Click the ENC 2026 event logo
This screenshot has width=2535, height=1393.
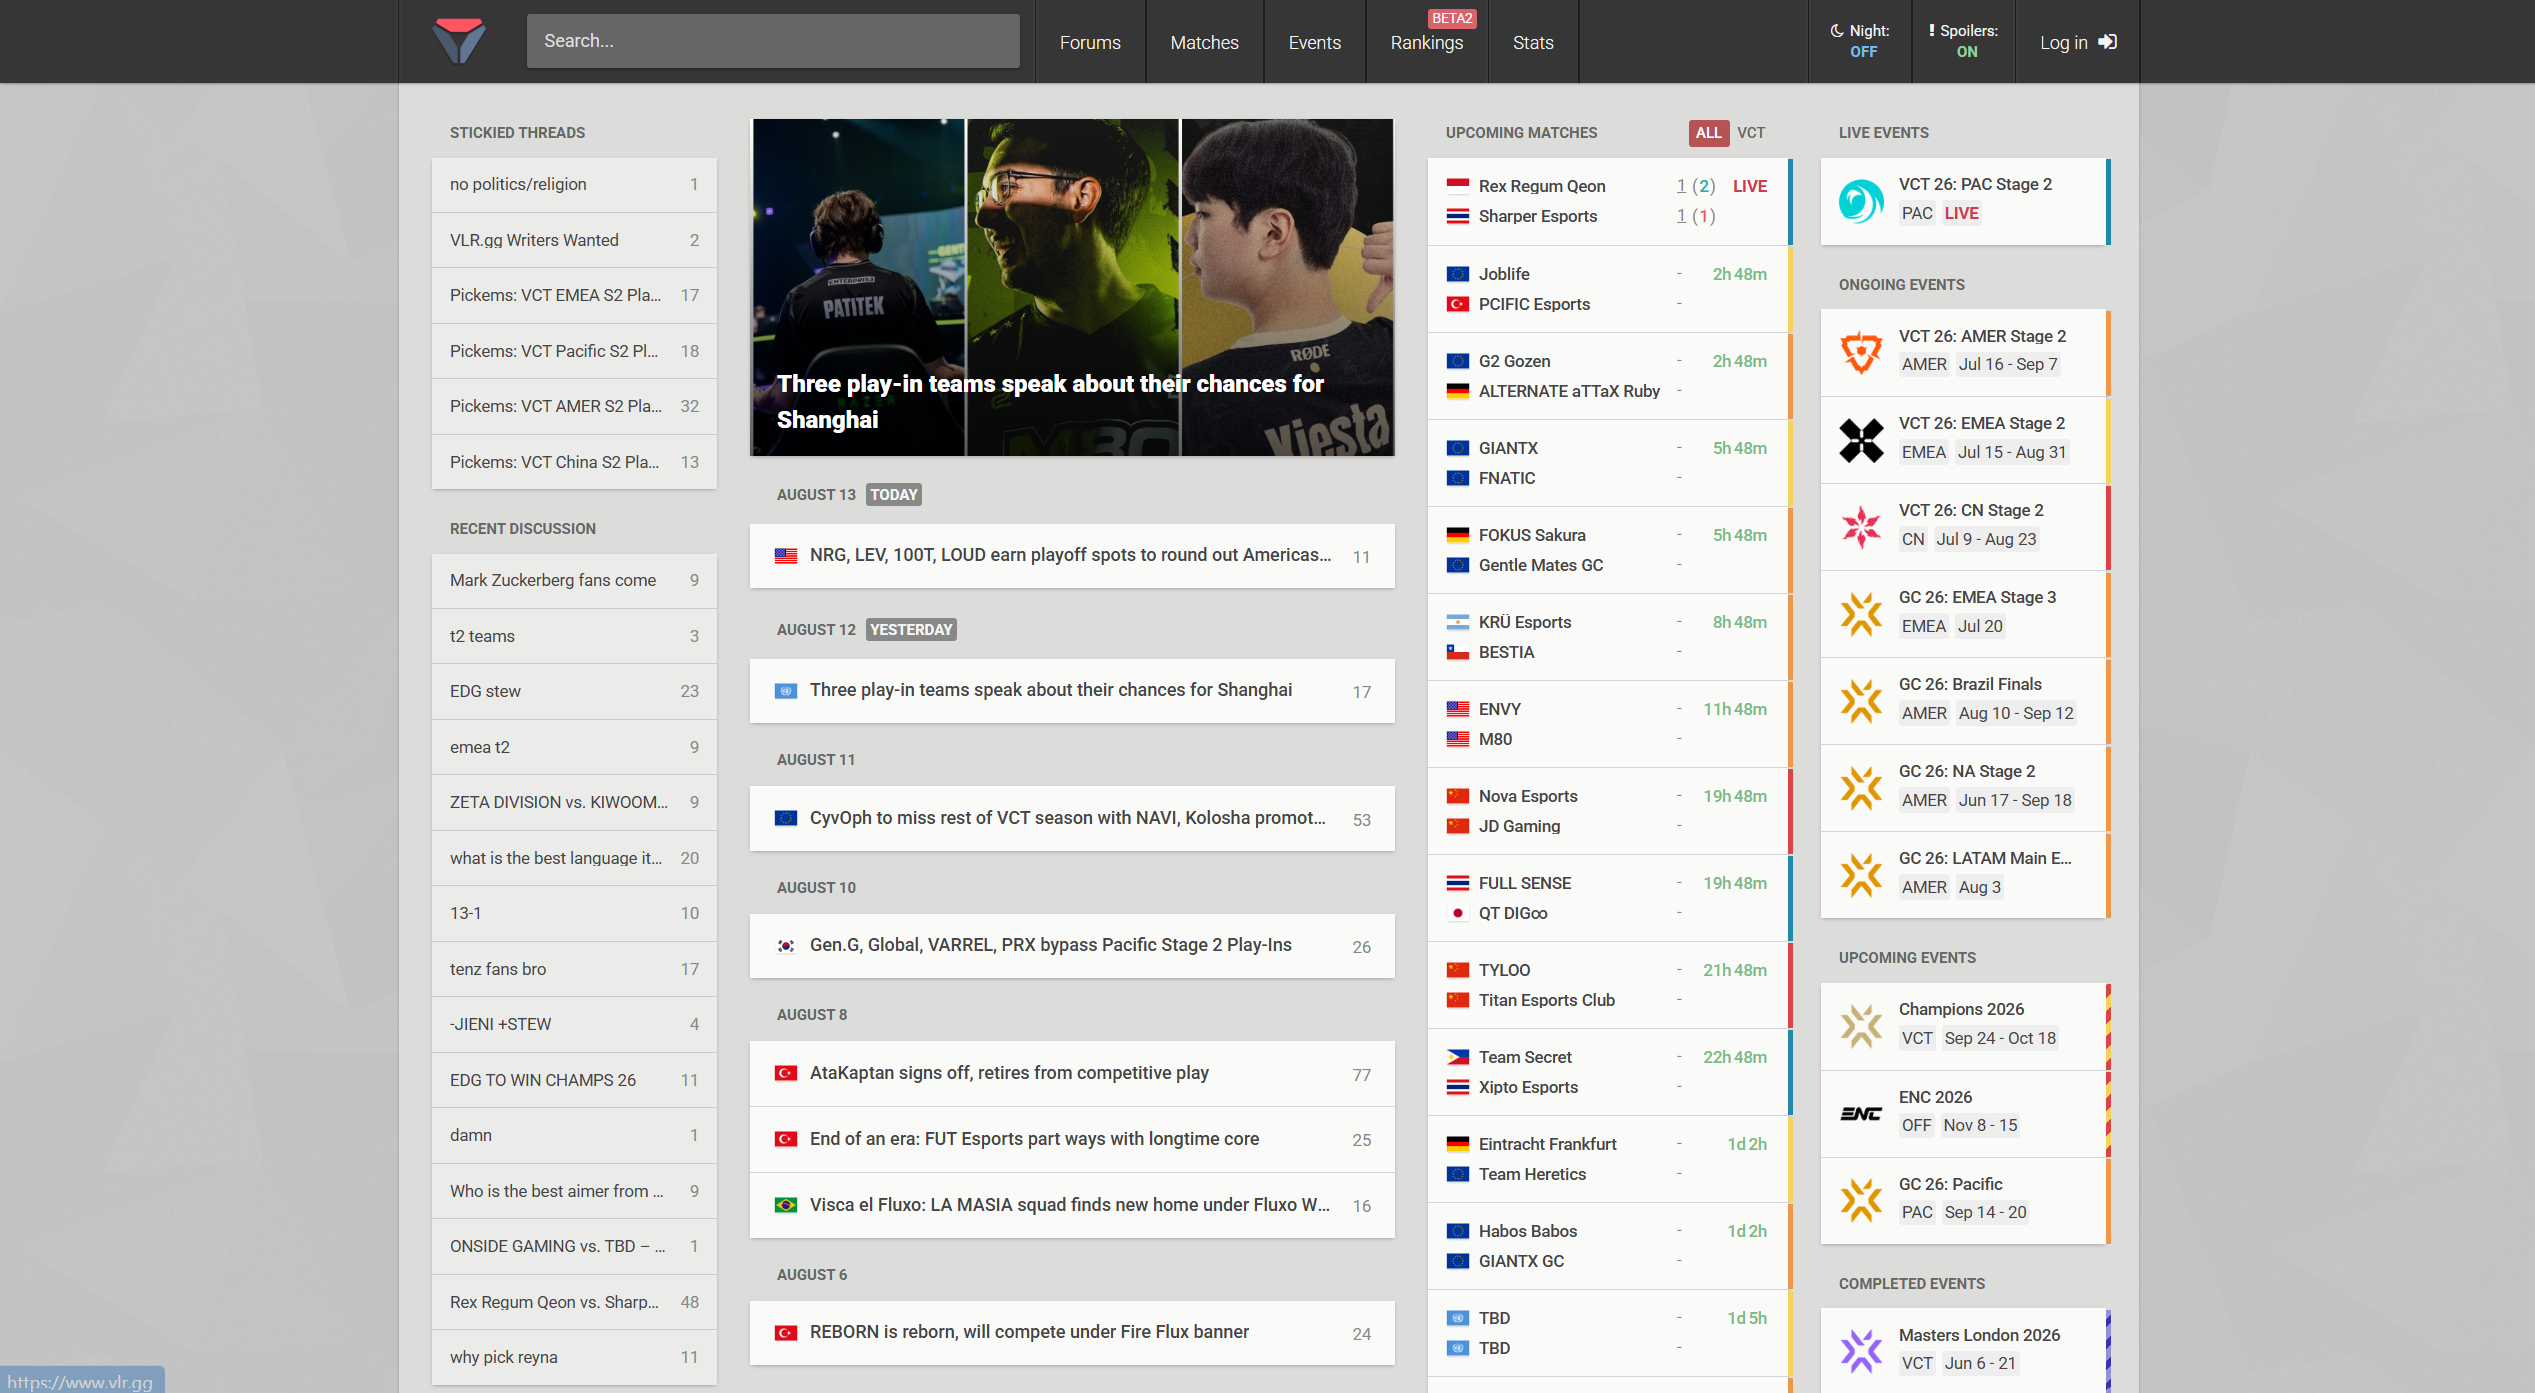coord(1861,1113)
